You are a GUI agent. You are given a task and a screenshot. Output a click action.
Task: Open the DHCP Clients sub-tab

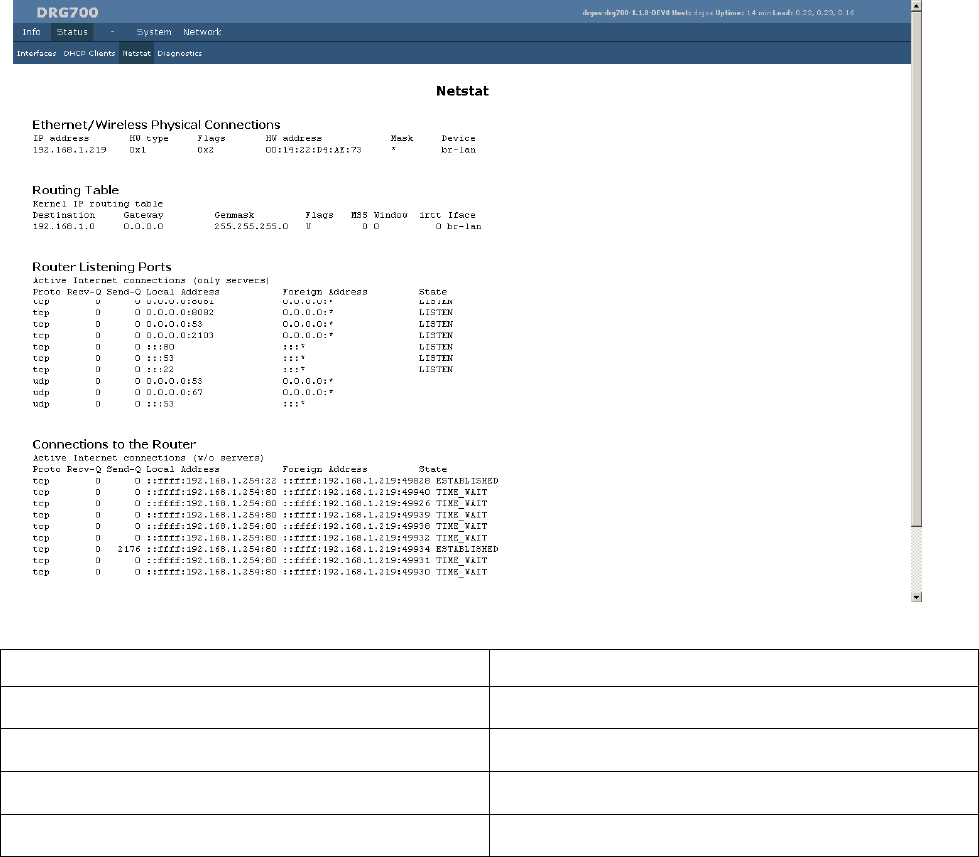click(89, 54)
